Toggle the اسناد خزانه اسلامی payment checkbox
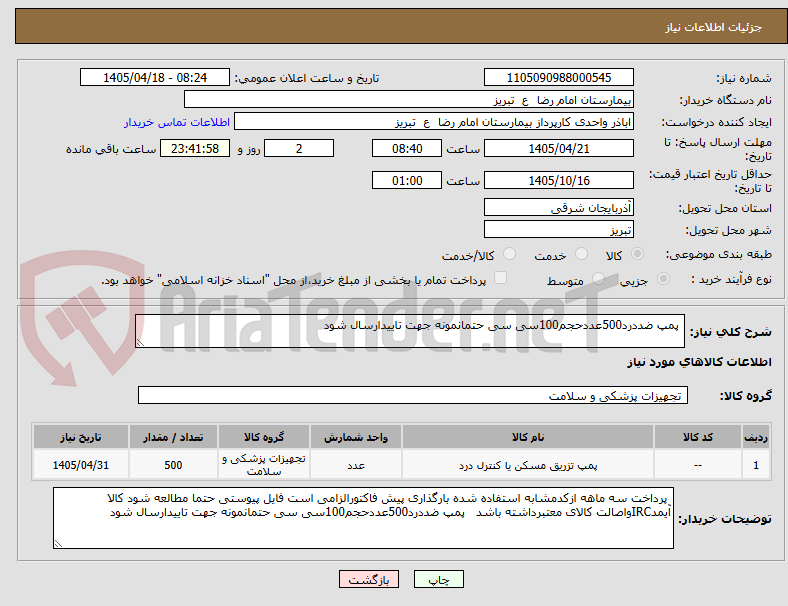Screen dimensions: 788x606 click(501, 278)
